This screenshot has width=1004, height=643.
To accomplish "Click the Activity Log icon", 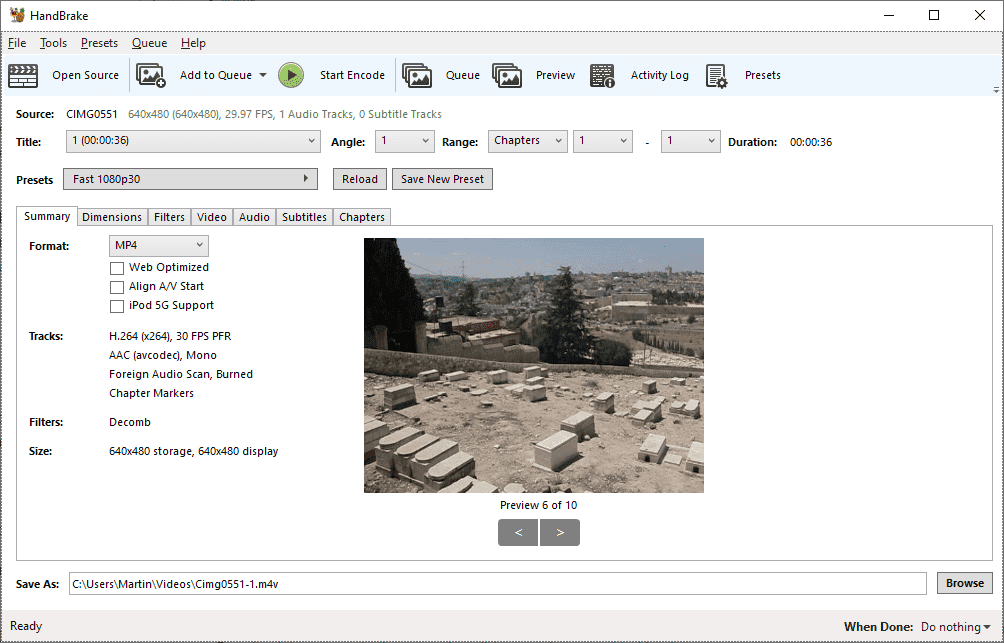I will pos(602,76).
